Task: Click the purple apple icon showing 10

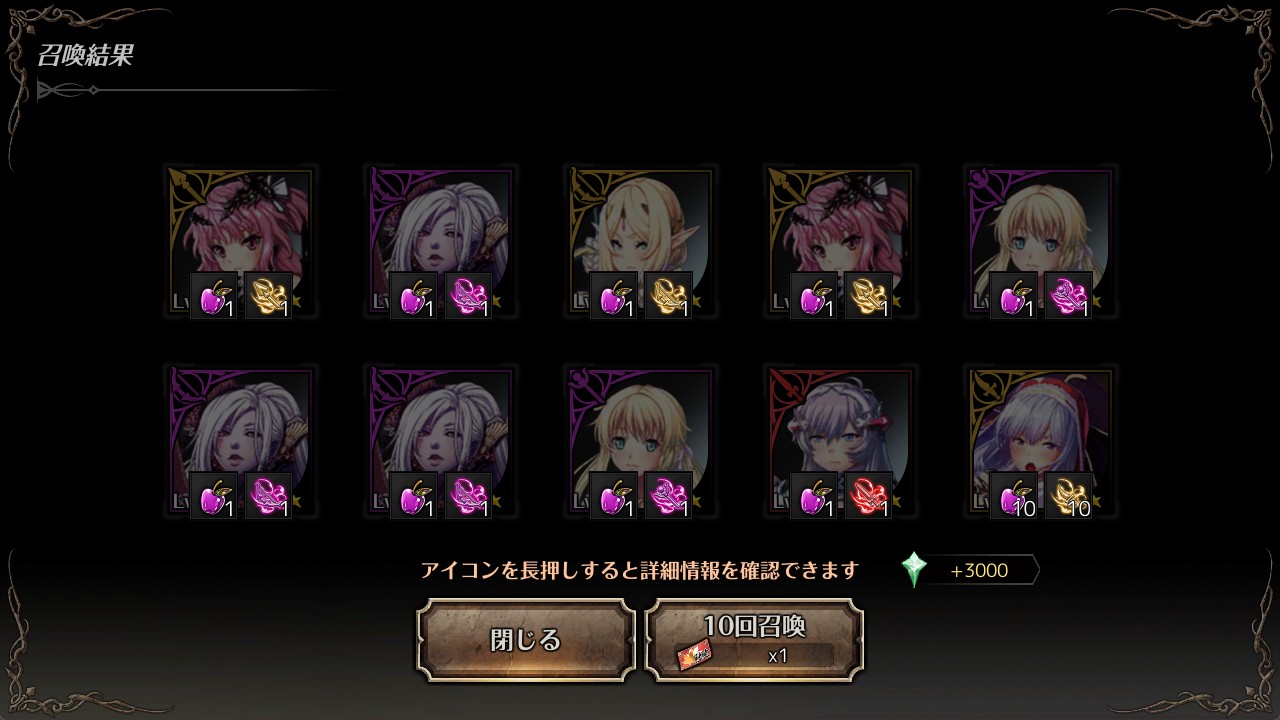Action: point(1014,496)
